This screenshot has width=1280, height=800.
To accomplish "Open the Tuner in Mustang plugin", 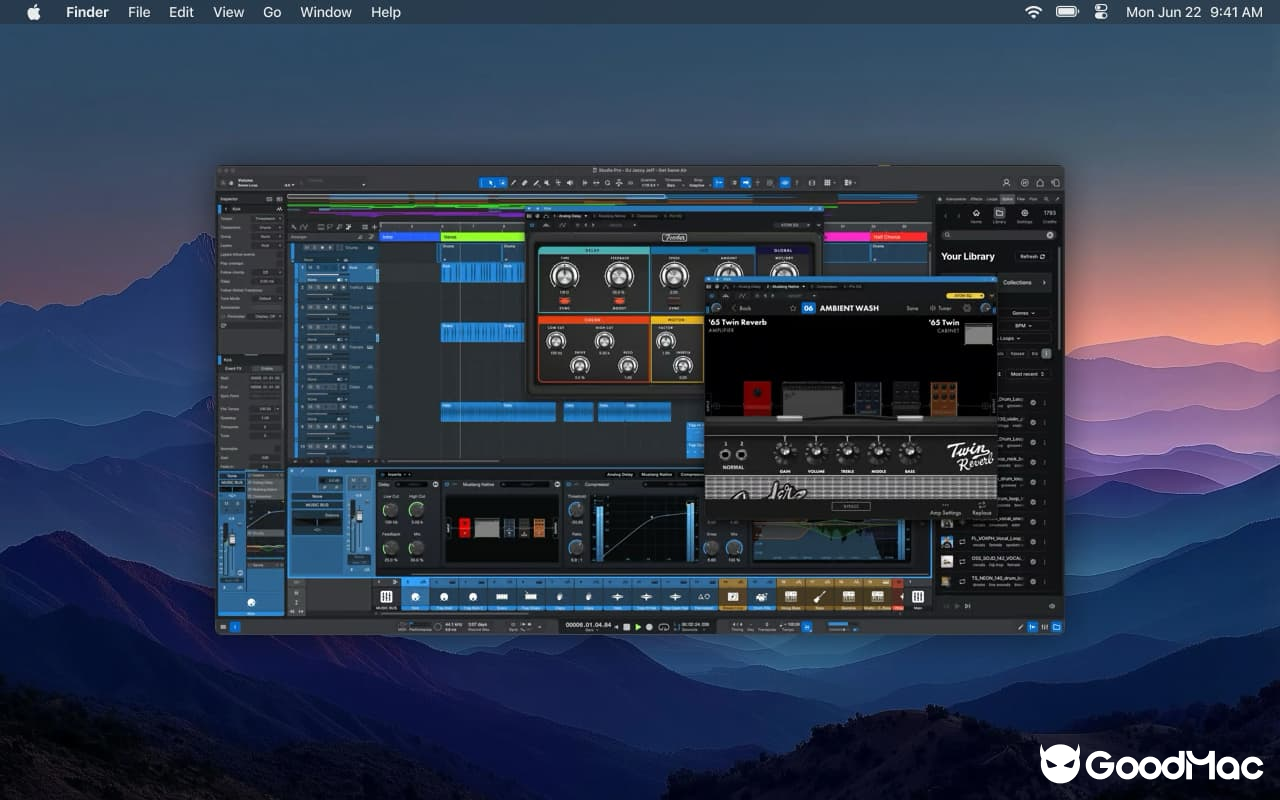I will click(x=940, y=308).
